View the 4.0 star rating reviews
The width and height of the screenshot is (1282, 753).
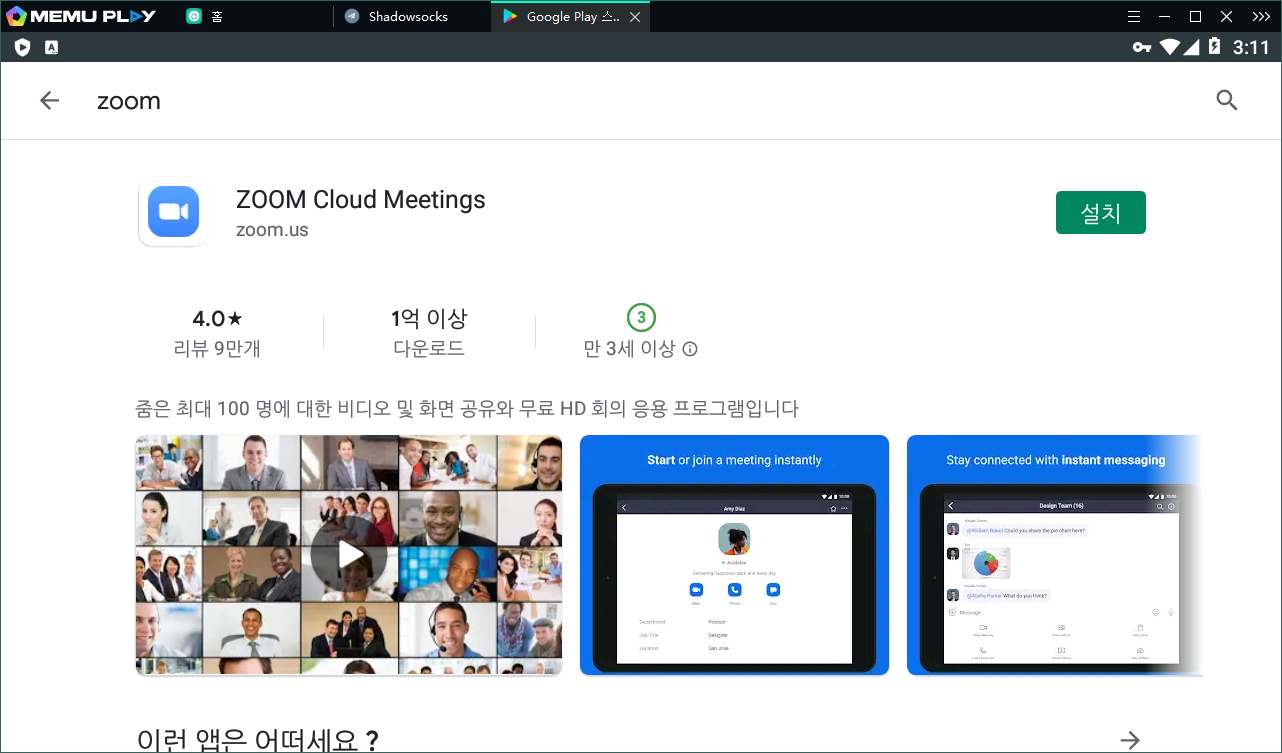coord(217,318)
